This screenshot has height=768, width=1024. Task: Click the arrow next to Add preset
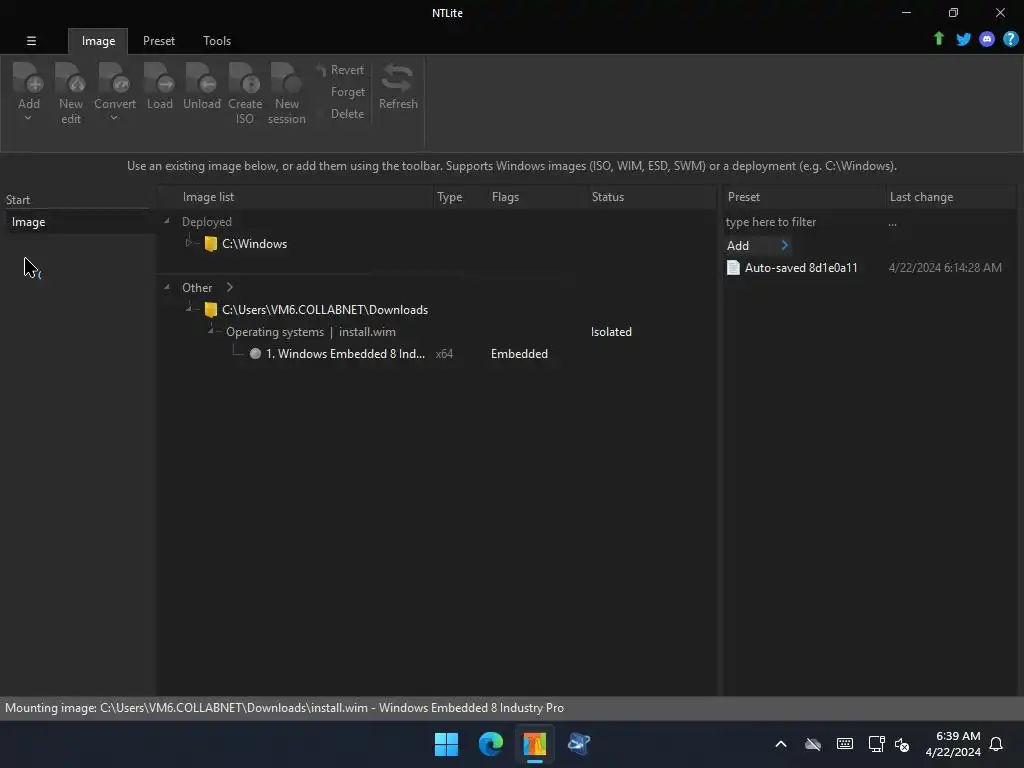785,245
